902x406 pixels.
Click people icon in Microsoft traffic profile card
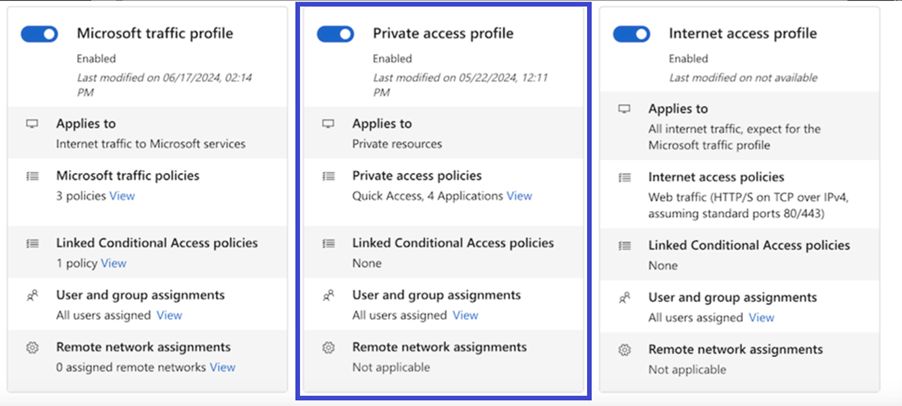click(x=32, y=296)
